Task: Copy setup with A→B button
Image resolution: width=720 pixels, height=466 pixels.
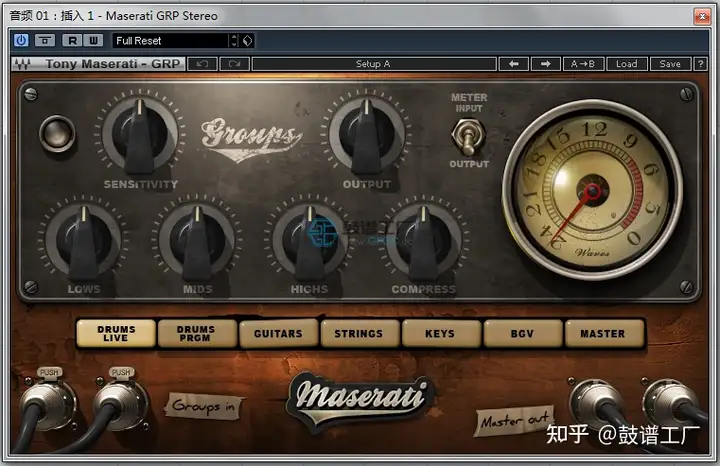Action: click(x=583, y=64)
